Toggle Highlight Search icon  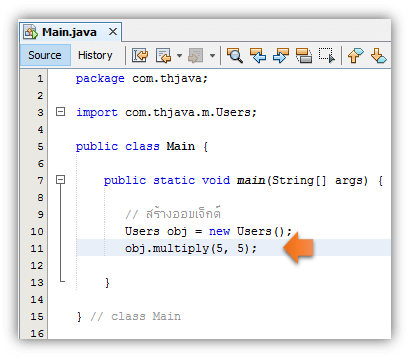(304, 55)
